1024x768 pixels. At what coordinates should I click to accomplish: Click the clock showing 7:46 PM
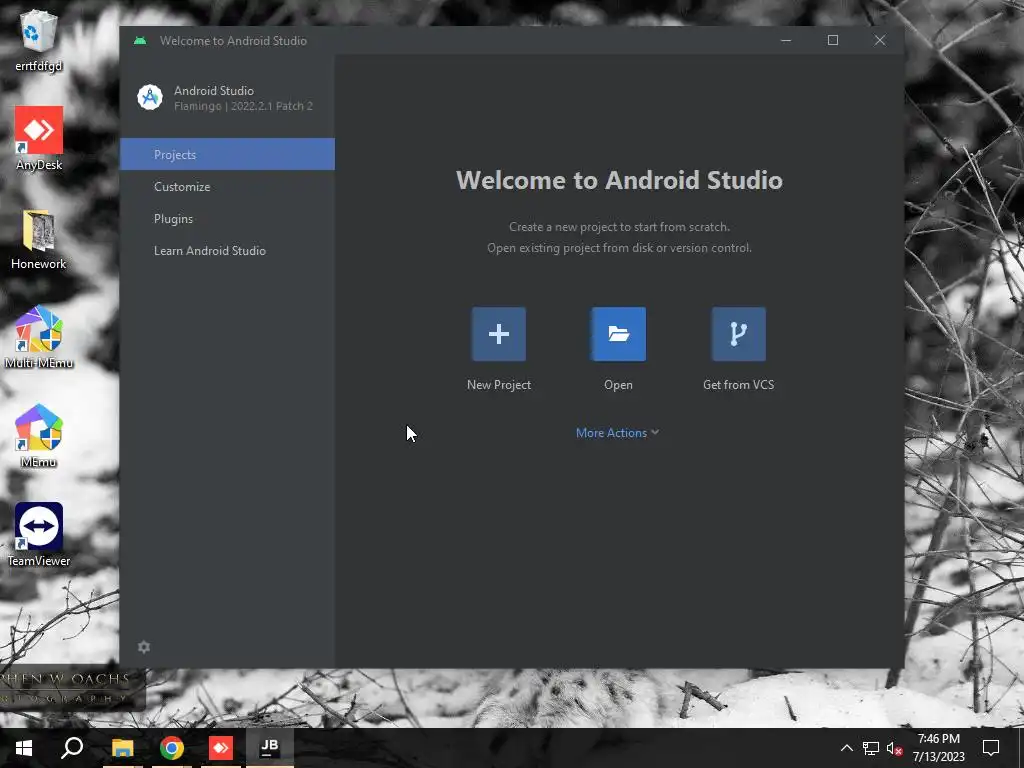[938, 739]
